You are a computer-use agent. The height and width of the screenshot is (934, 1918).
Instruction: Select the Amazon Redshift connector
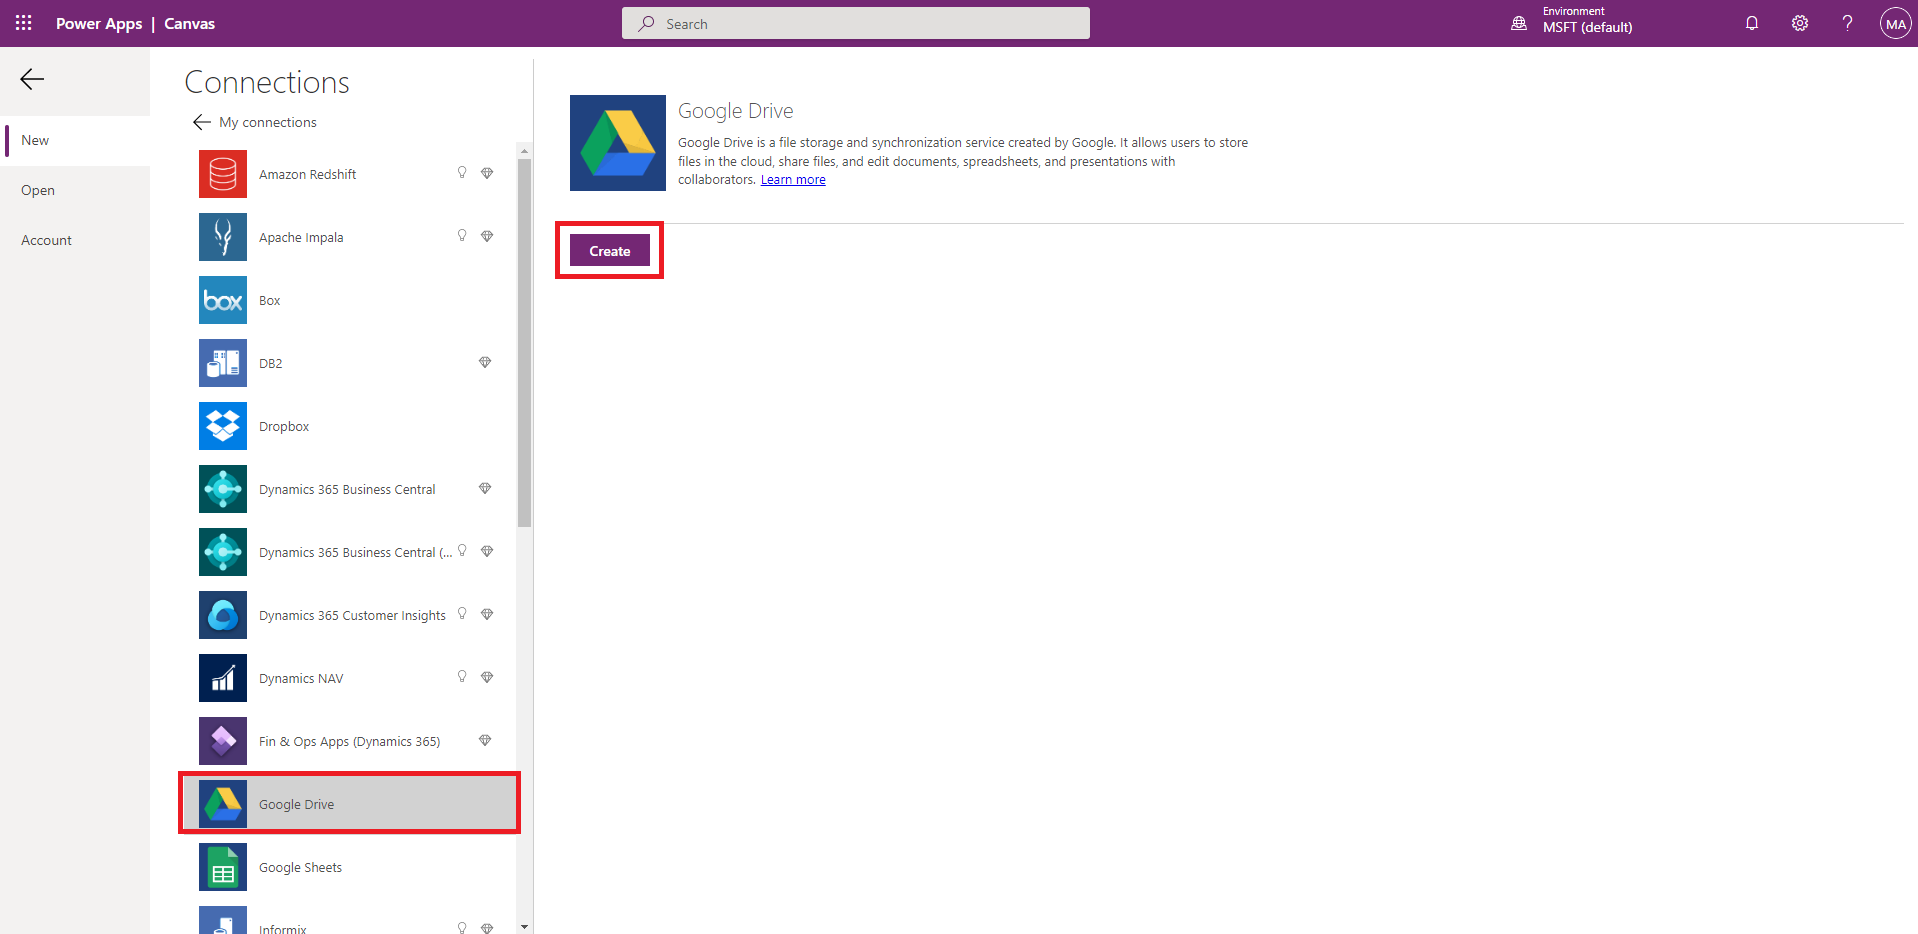[x=307, y=173]
